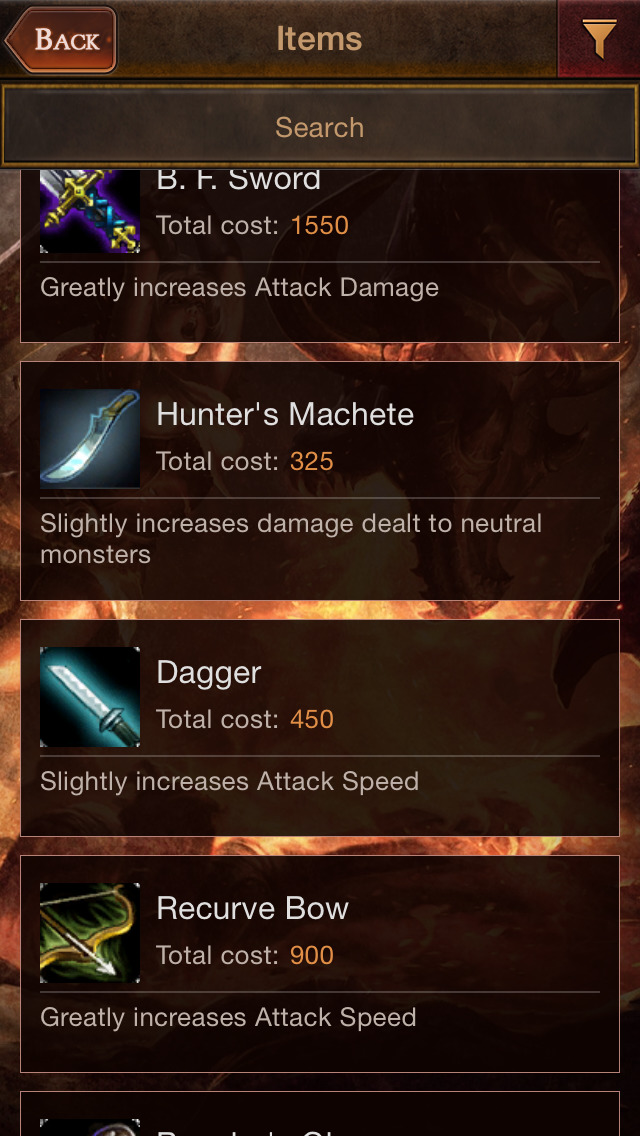The image size is (640, 1136).
Task: Select 'Greatly increases Attack Speed' description
Action: tap(228, 1018)
